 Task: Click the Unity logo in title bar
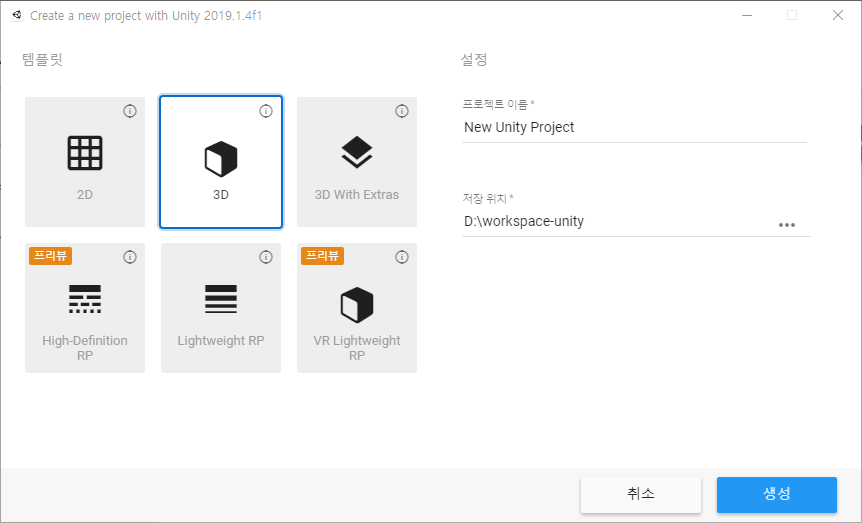17,15
